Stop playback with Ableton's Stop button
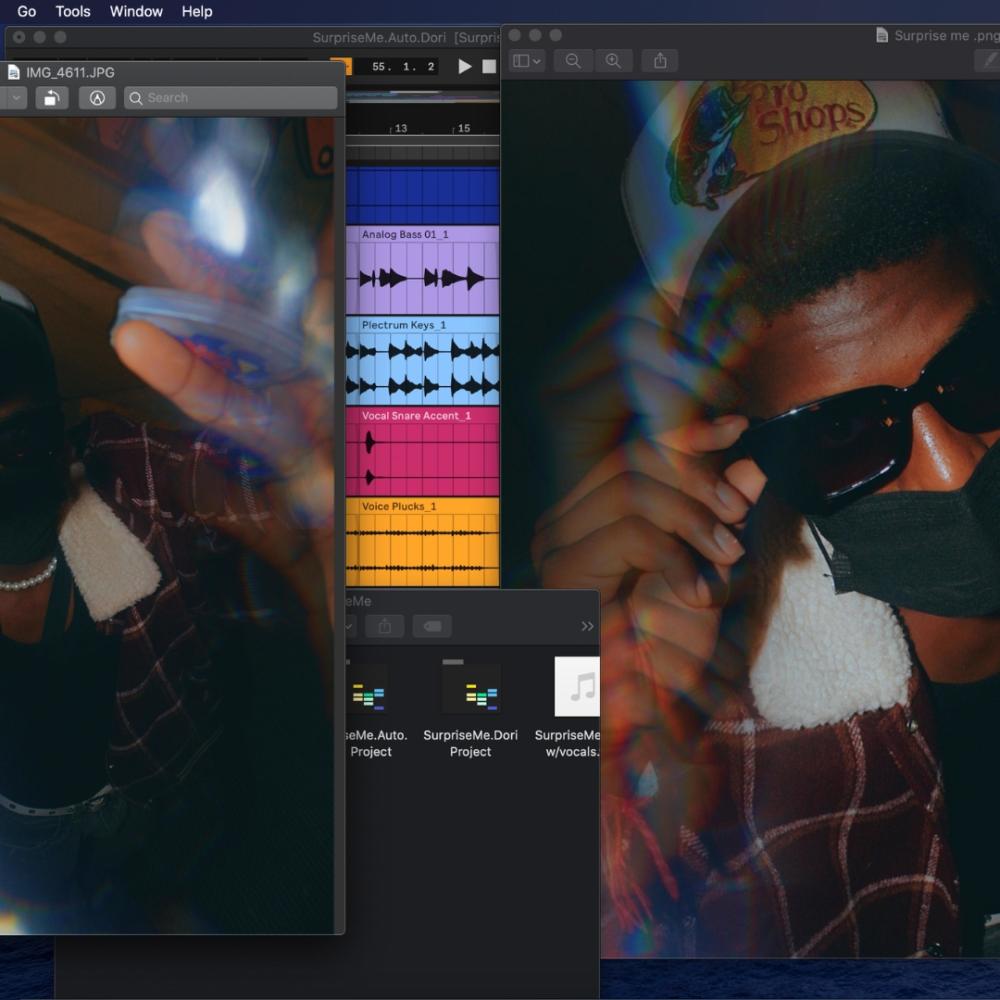 [x=489, y=66]
